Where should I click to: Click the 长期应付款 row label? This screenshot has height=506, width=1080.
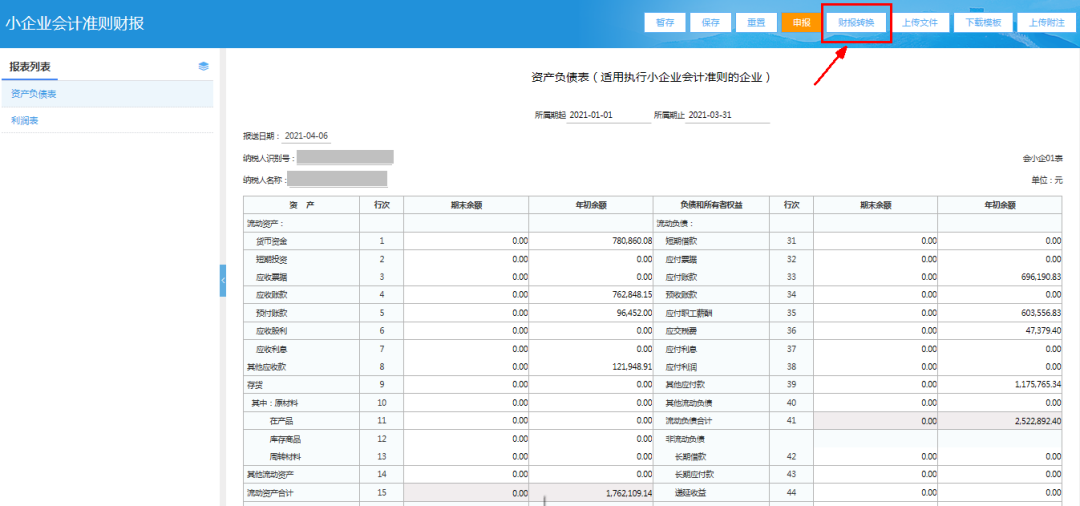(694, 474)
